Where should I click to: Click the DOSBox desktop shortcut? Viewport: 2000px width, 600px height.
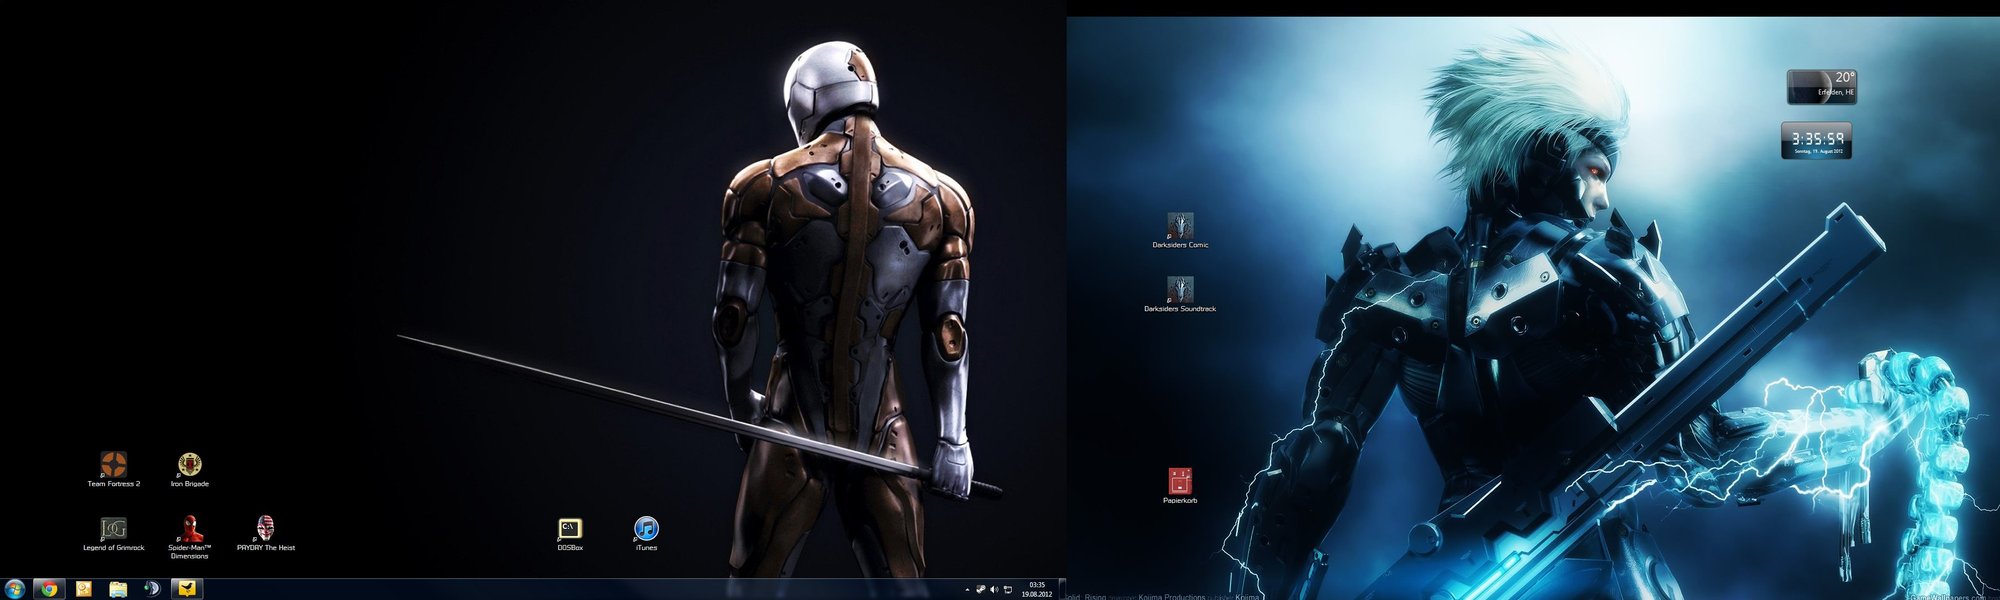coord(570,529)
